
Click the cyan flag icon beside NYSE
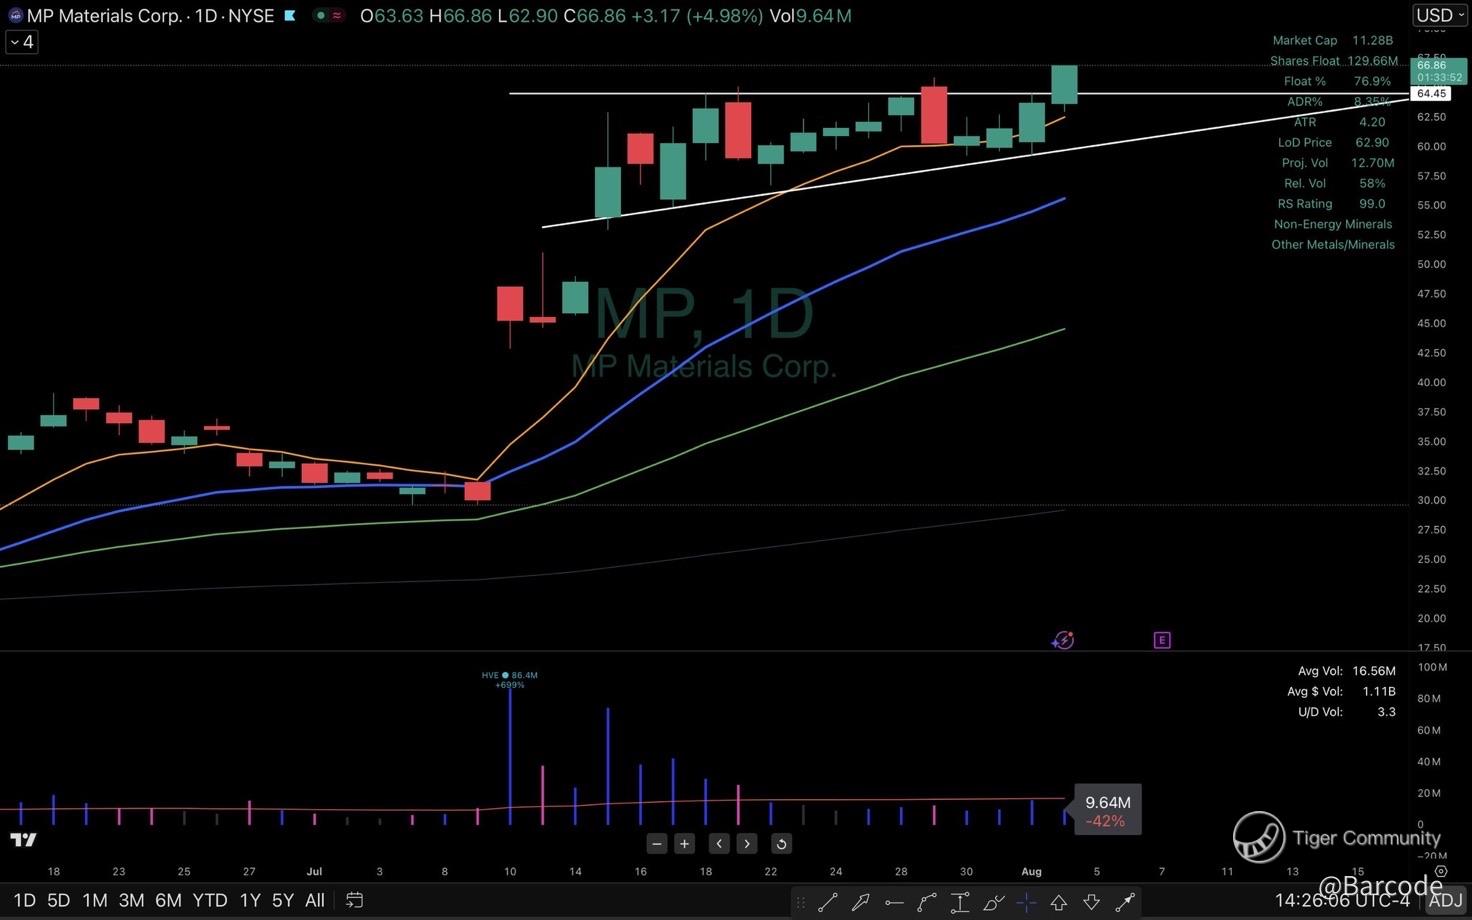coord(290,16)
